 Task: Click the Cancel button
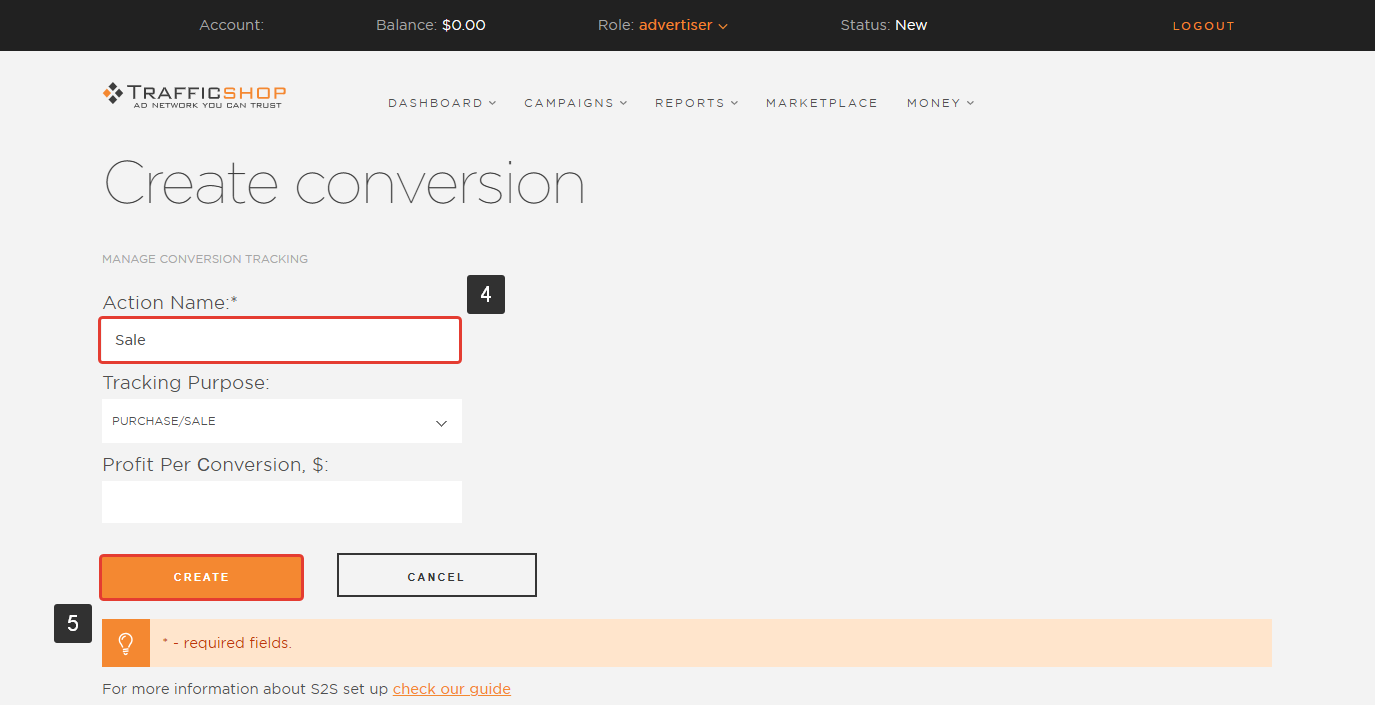click(437, 575)
